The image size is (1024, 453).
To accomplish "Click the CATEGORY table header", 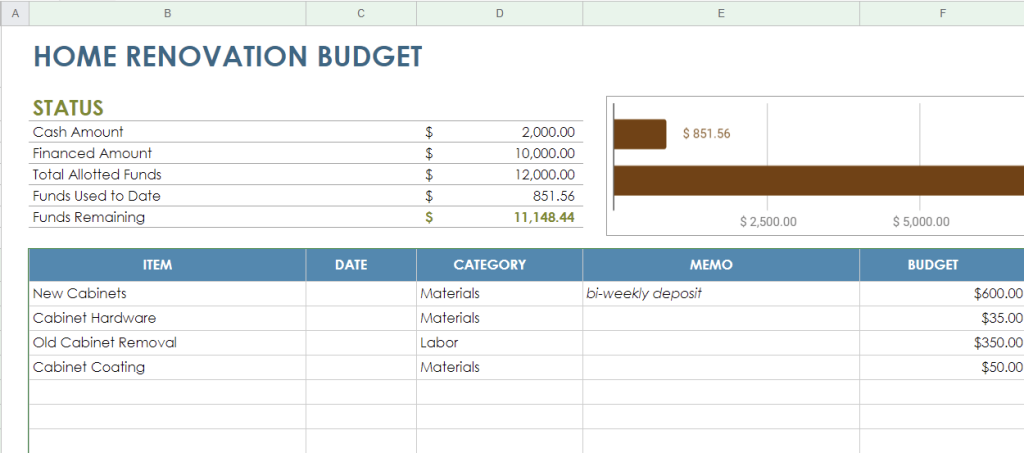I will (x=489, y=265).
